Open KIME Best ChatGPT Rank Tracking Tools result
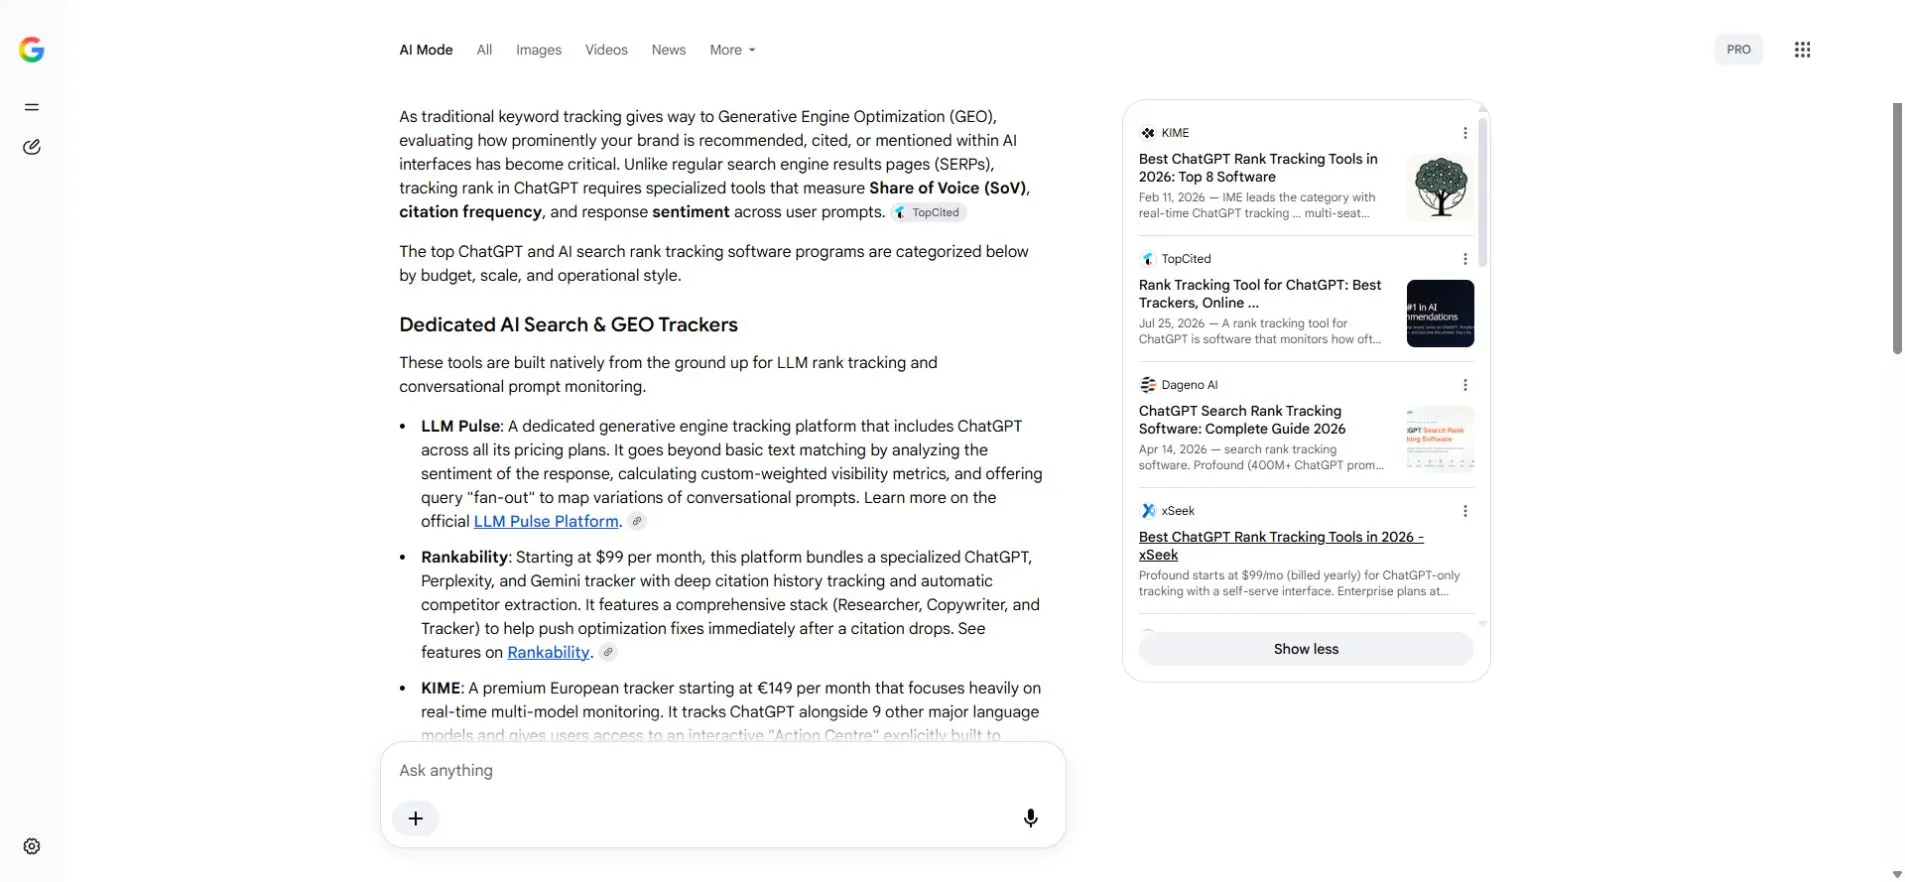 tap(1258, 168)
